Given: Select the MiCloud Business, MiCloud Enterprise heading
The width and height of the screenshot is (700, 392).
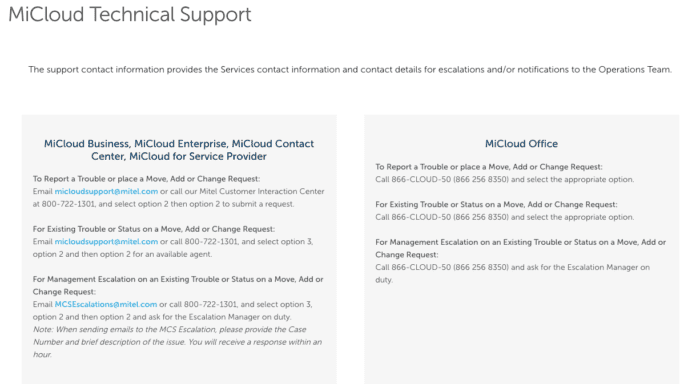Looking at the screenshot, I should pyautogui.click(x=179, y=150).
